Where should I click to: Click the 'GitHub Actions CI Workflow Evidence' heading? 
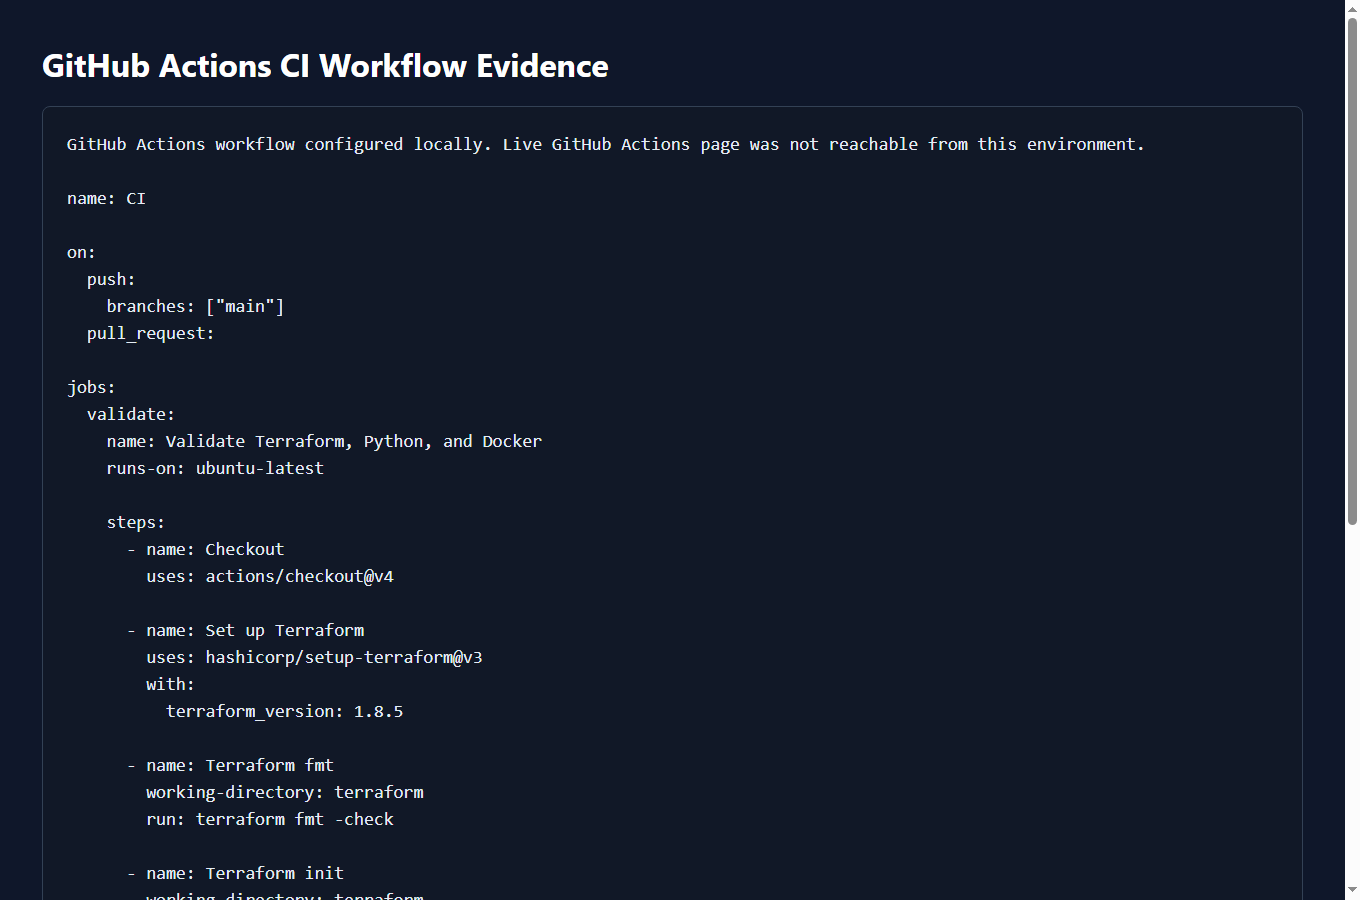point(325,66)
